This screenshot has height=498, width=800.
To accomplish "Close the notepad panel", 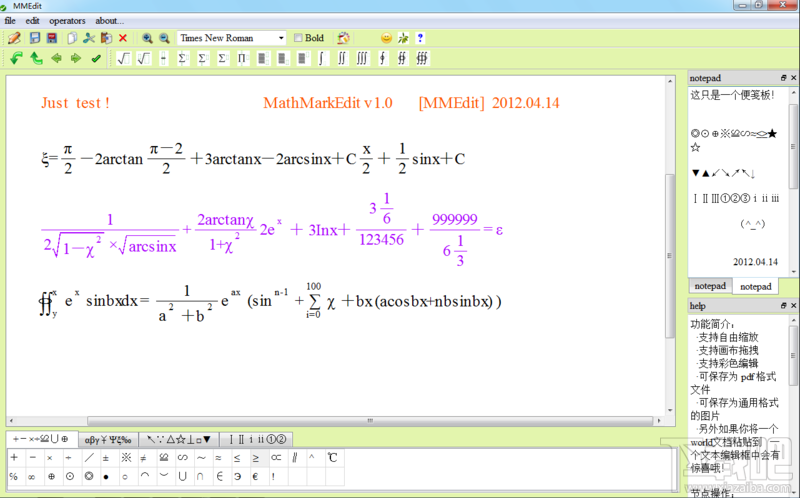I will 793,78.
